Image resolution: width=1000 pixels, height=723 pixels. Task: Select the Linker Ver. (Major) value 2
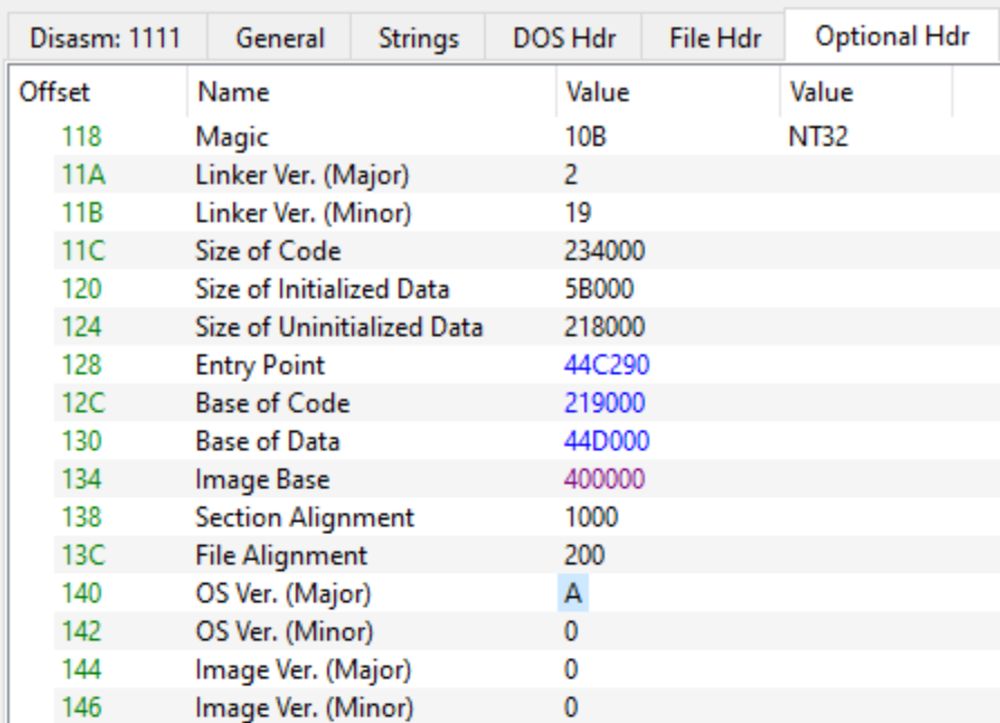point(571,175)
